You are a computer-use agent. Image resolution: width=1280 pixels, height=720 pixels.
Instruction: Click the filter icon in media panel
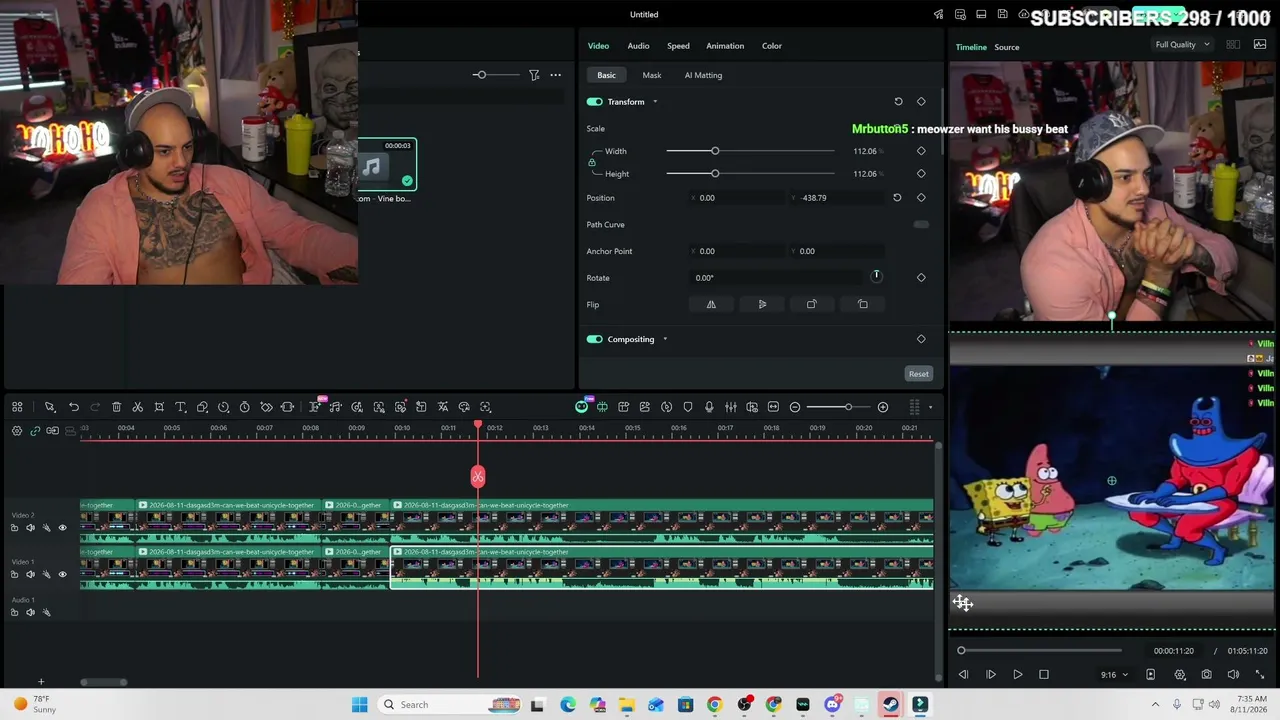pyautogui.click(x=534, y=75)
